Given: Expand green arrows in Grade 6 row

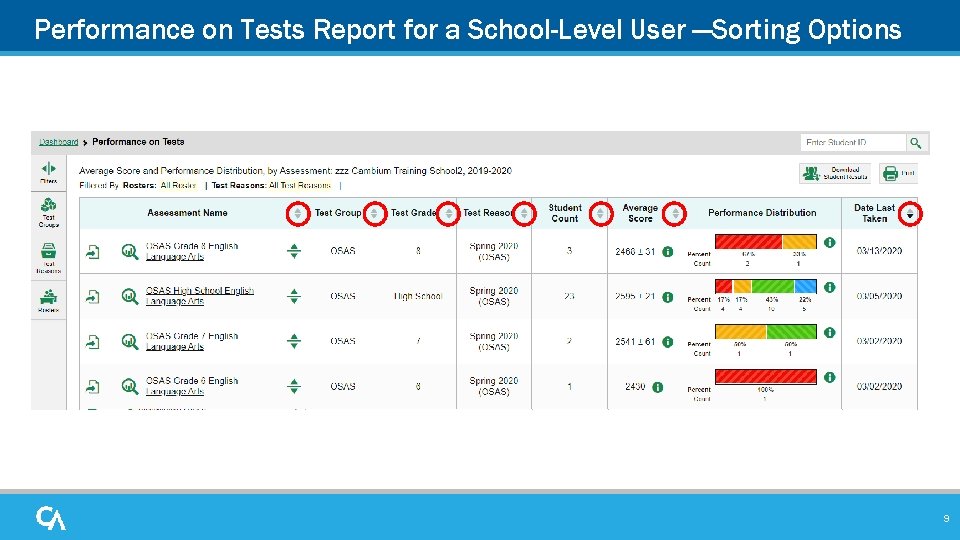Looking at the screenshot, I should (294, 386).
